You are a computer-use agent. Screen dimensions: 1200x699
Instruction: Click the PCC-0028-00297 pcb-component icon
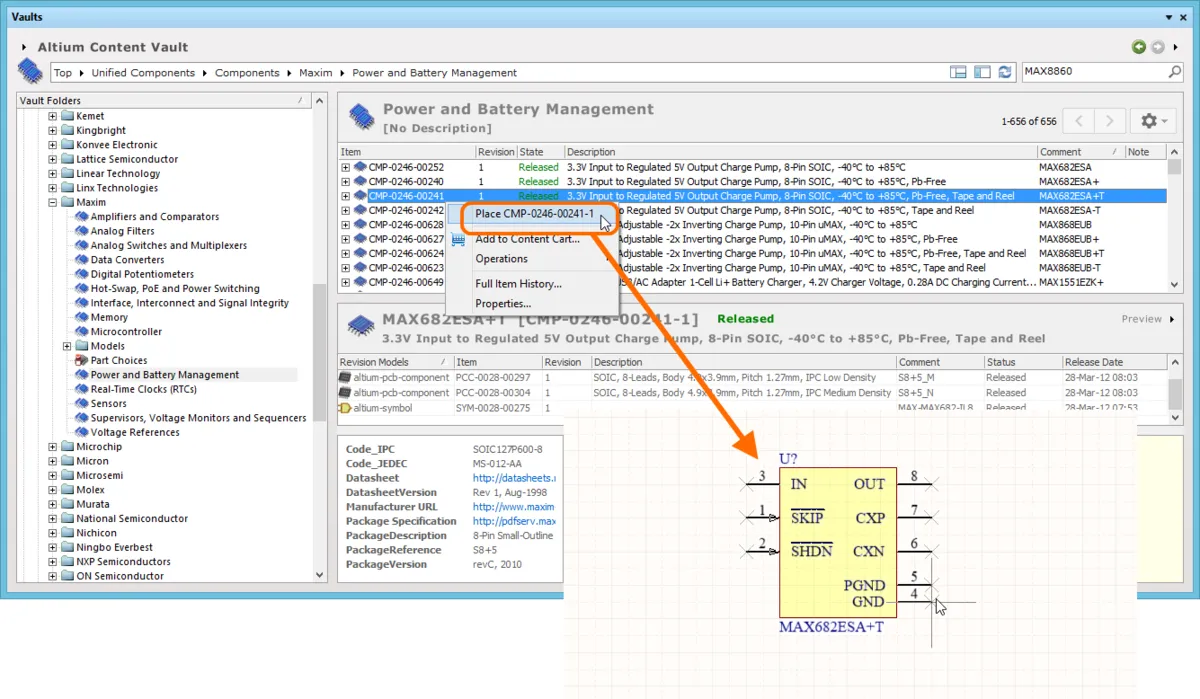pos(345,378)
